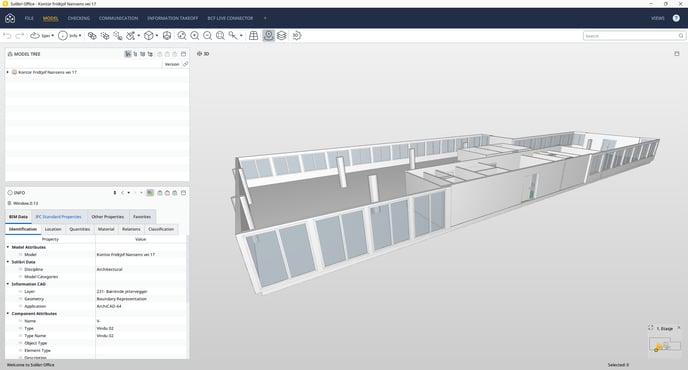Image resolution: width=688 pixels, height=370 pixels.
Task: Collapse the Solibri Data group
Action: click(8, 262)
